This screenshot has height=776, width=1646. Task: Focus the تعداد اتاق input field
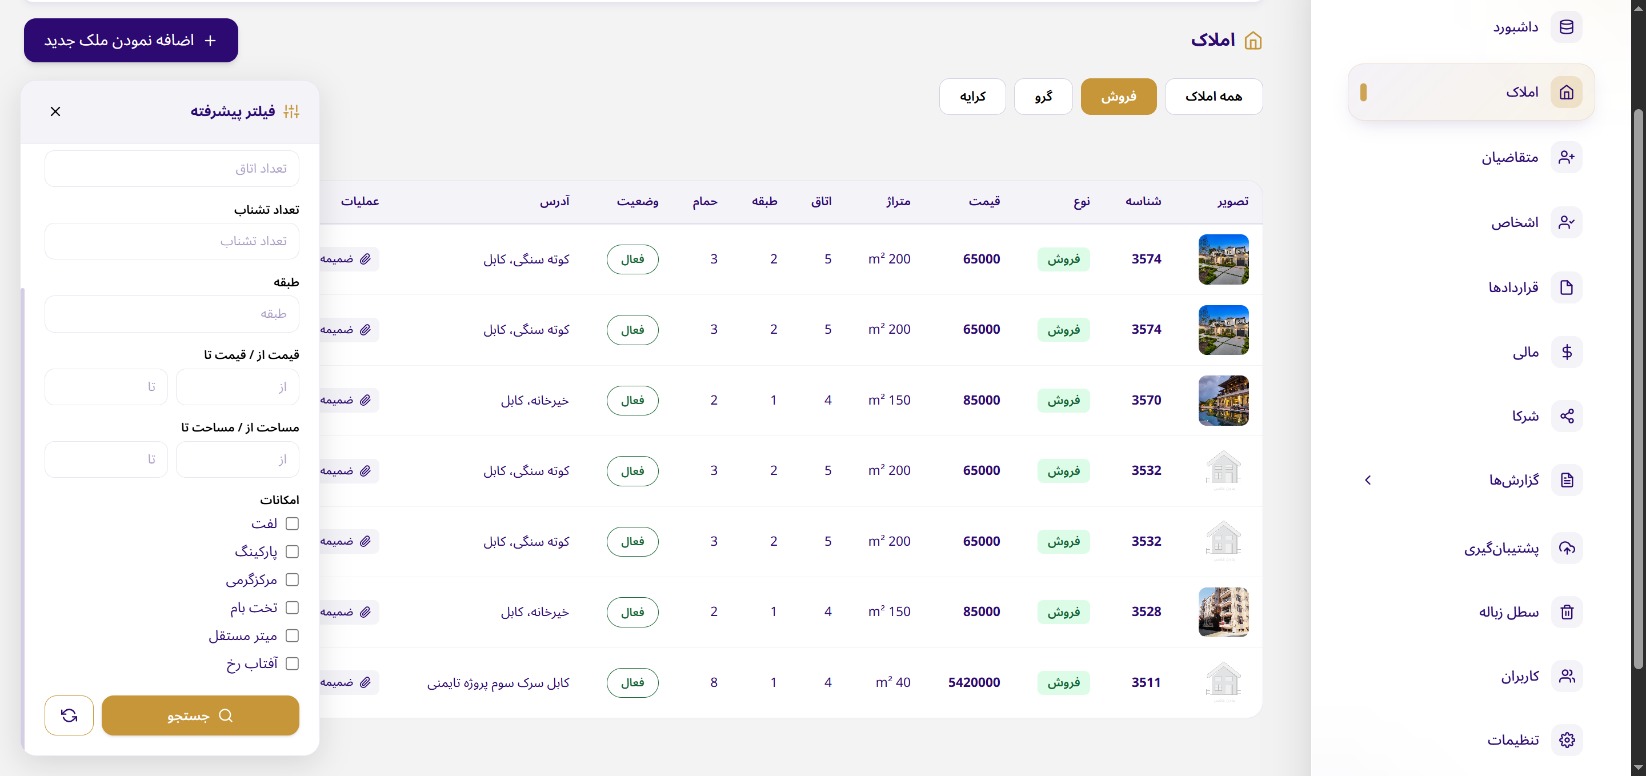[172, 168]
